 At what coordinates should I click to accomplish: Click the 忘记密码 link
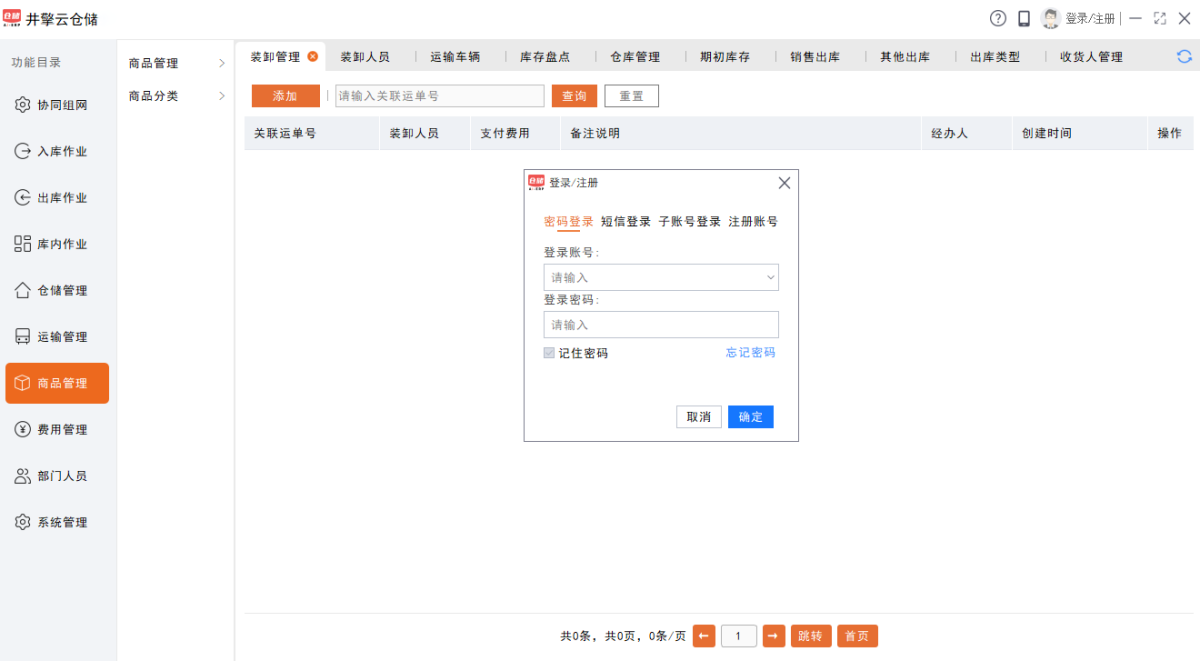point(750,353)
